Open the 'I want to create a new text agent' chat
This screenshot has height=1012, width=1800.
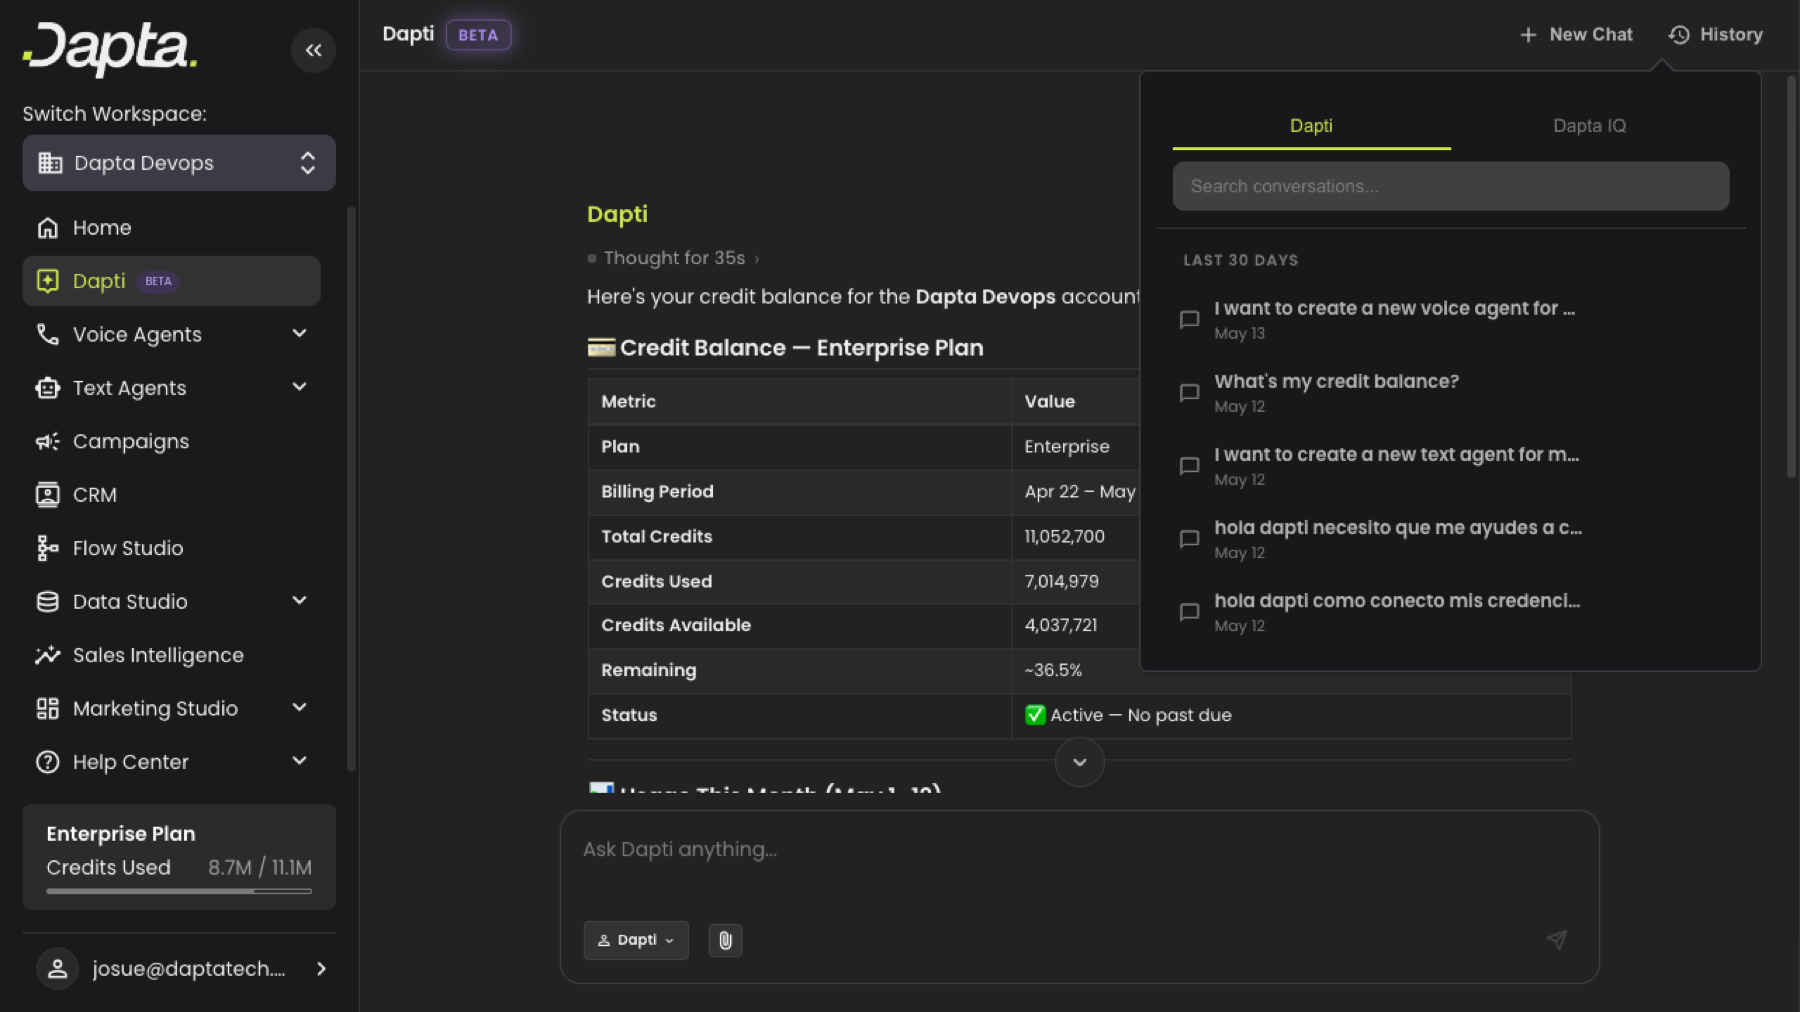tap(1450, 466)
